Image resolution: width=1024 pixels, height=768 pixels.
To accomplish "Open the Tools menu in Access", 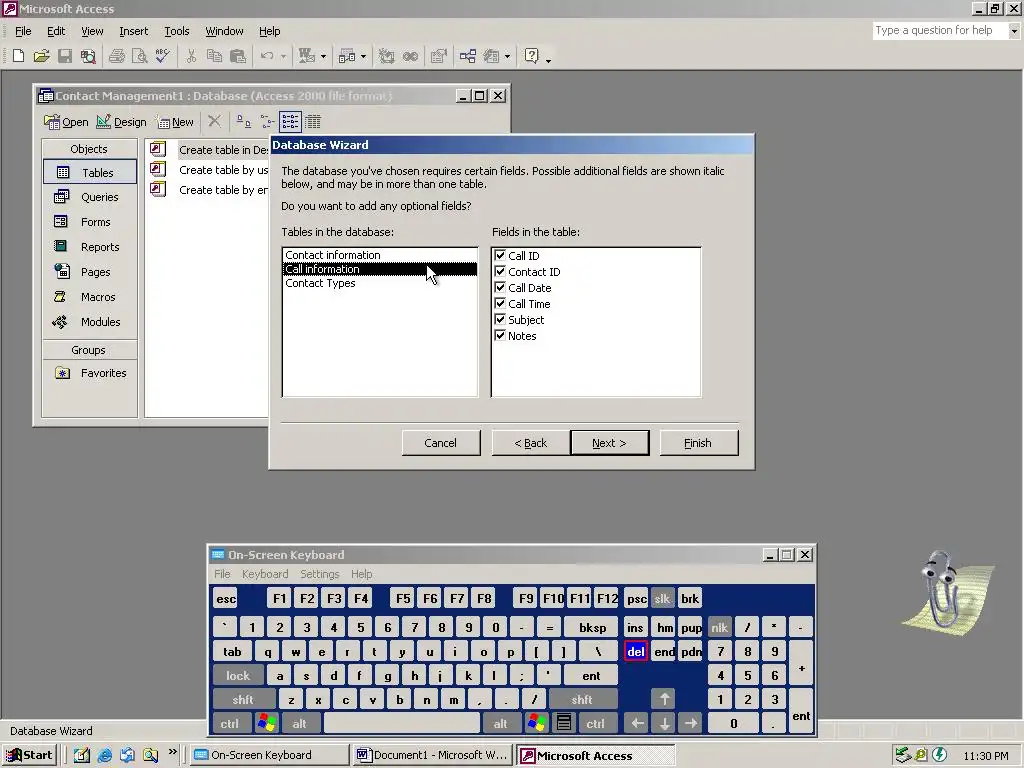I will click(x=176, y=31).
